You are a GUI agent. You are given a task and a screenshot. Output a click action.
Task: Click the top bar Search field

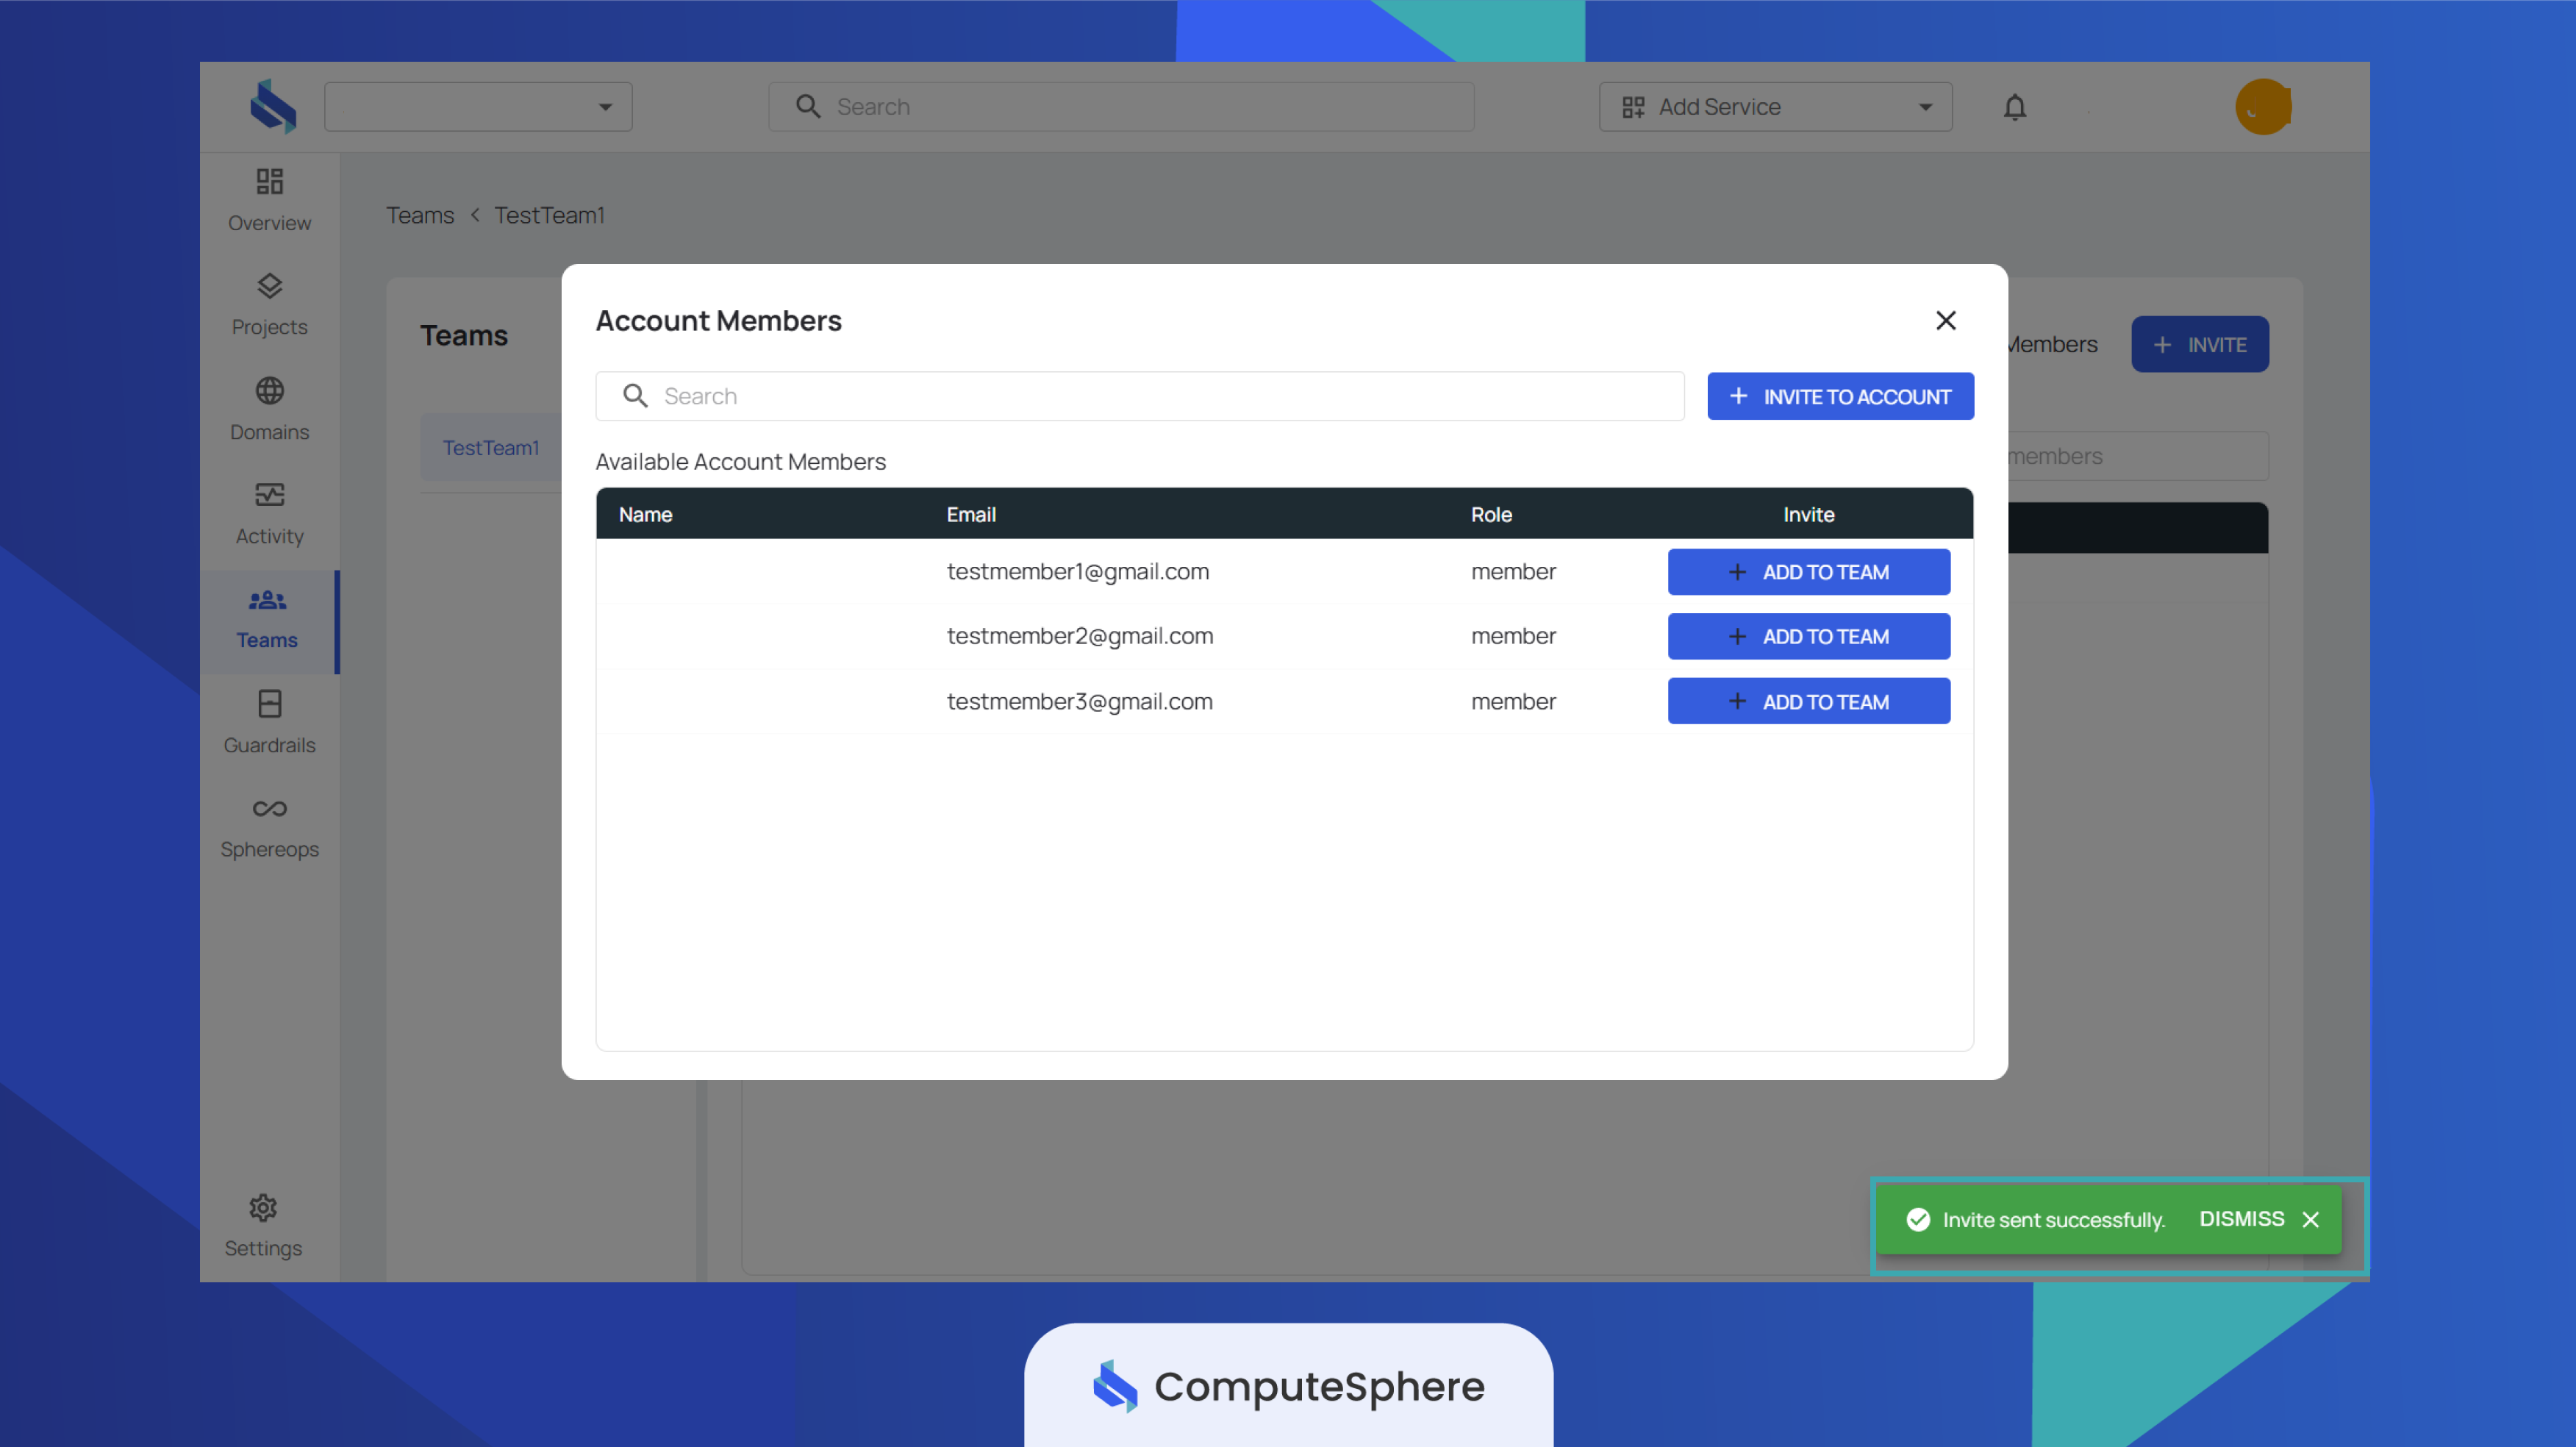1120,107
